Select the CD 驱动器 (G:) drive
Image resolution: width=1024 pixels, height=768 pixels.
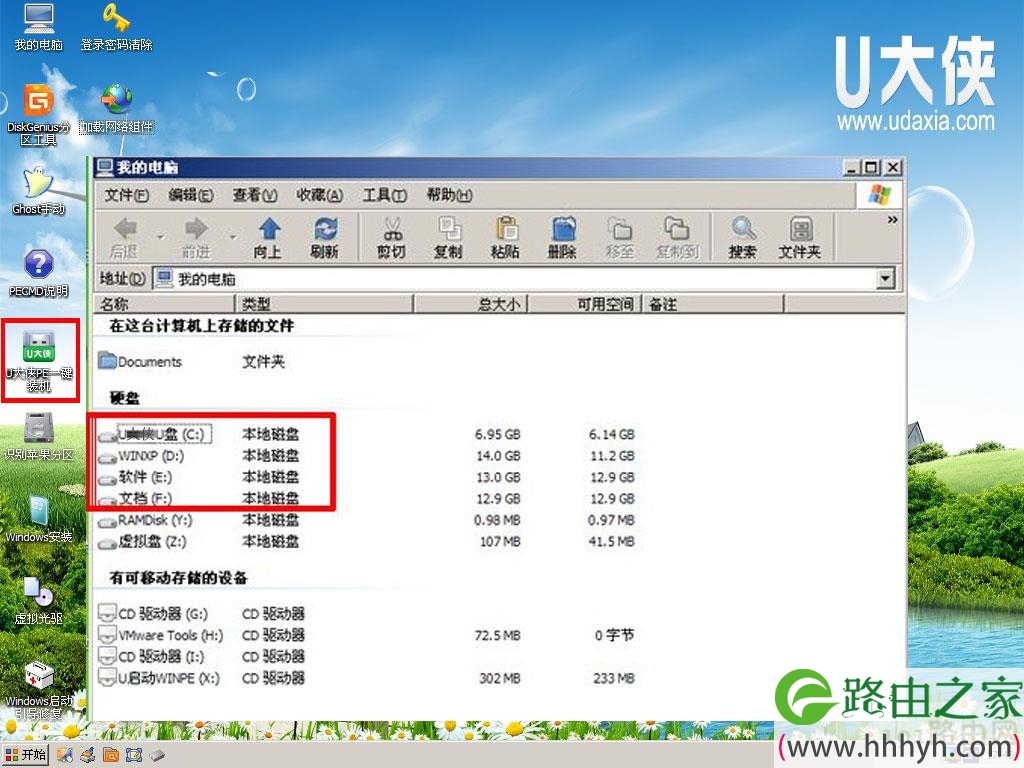coord(153,614)
